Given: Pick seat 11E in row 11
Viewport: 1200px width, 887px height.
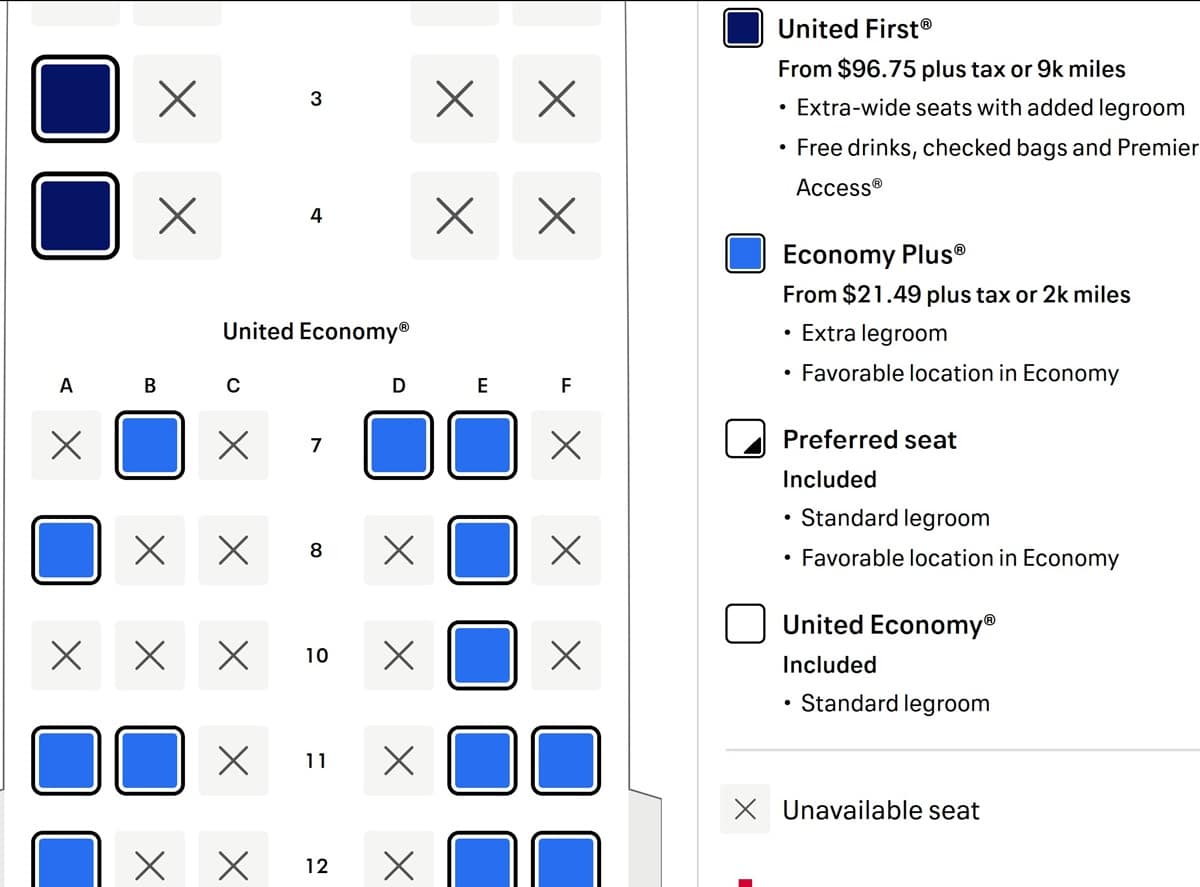Looking at the screenshot, I should click(x=482, y=760).
